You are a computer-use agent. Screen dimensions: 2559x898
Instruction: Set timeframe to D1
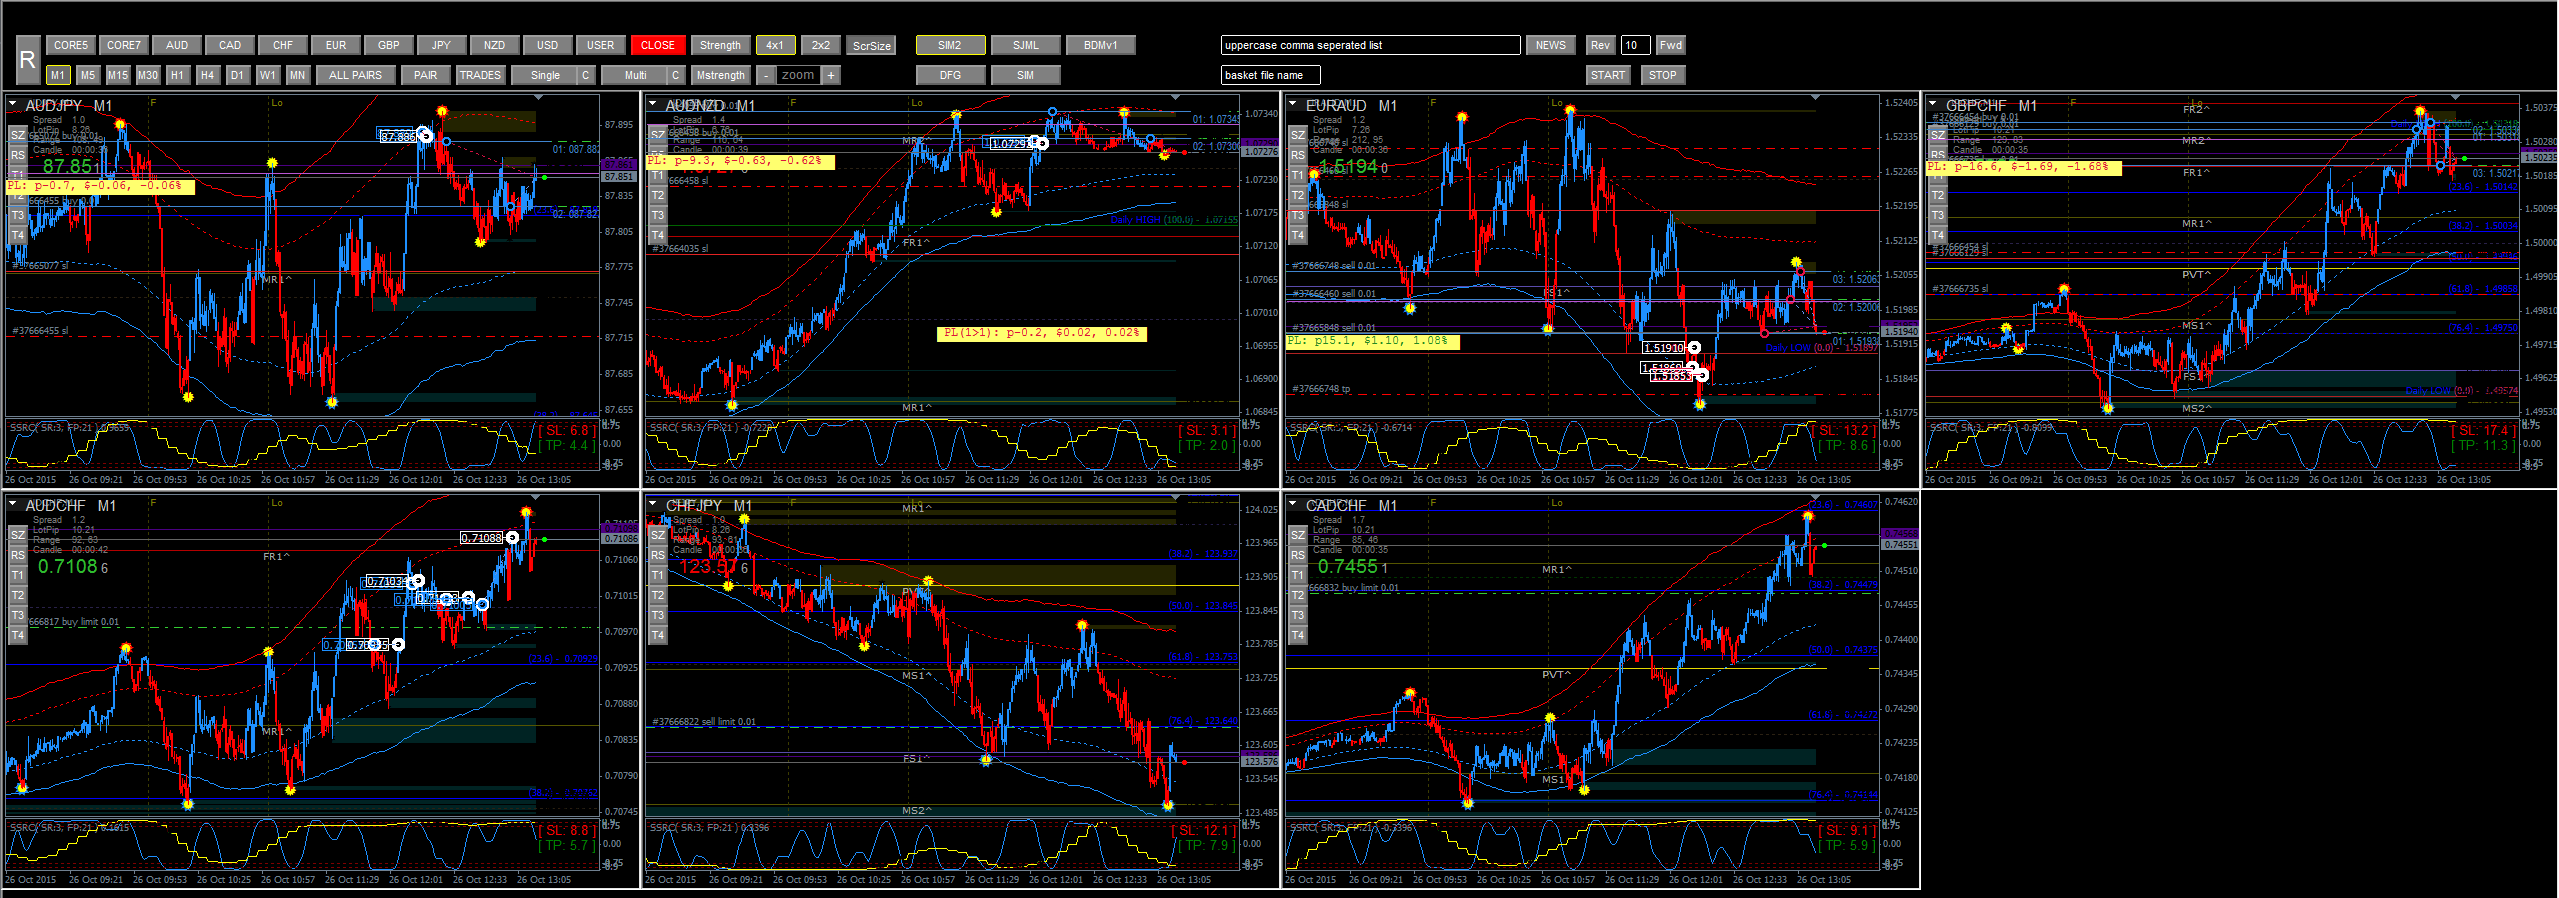click(237, 75)
